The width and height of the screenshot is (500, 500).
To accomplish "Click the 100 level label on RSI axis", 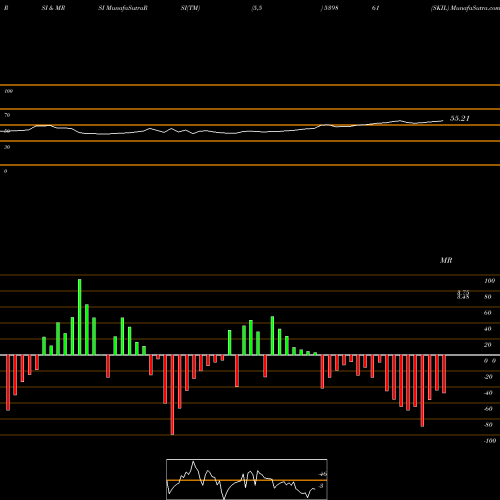I will (x=8, y=91).
